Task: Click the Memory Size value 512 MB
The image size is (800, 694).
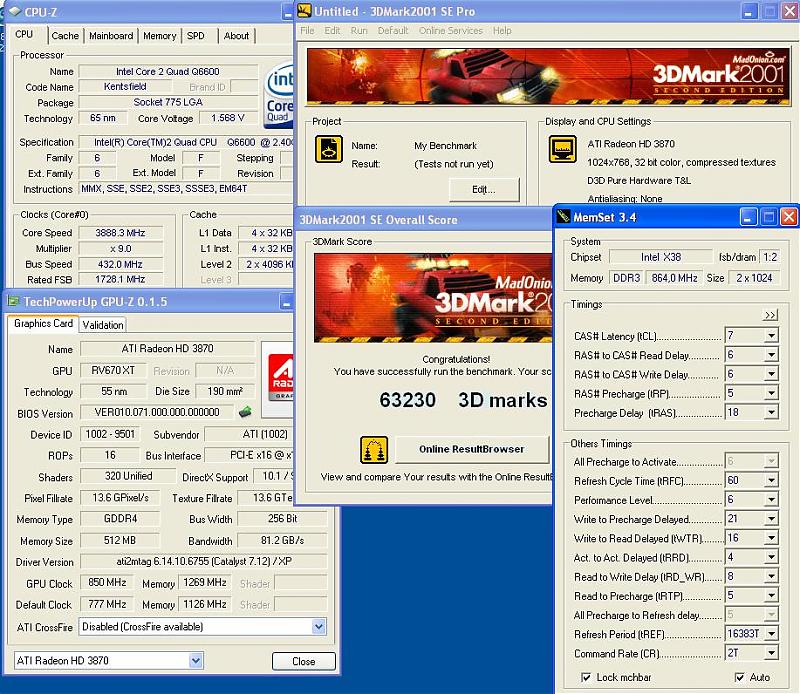Action: (x=120, y=540)
